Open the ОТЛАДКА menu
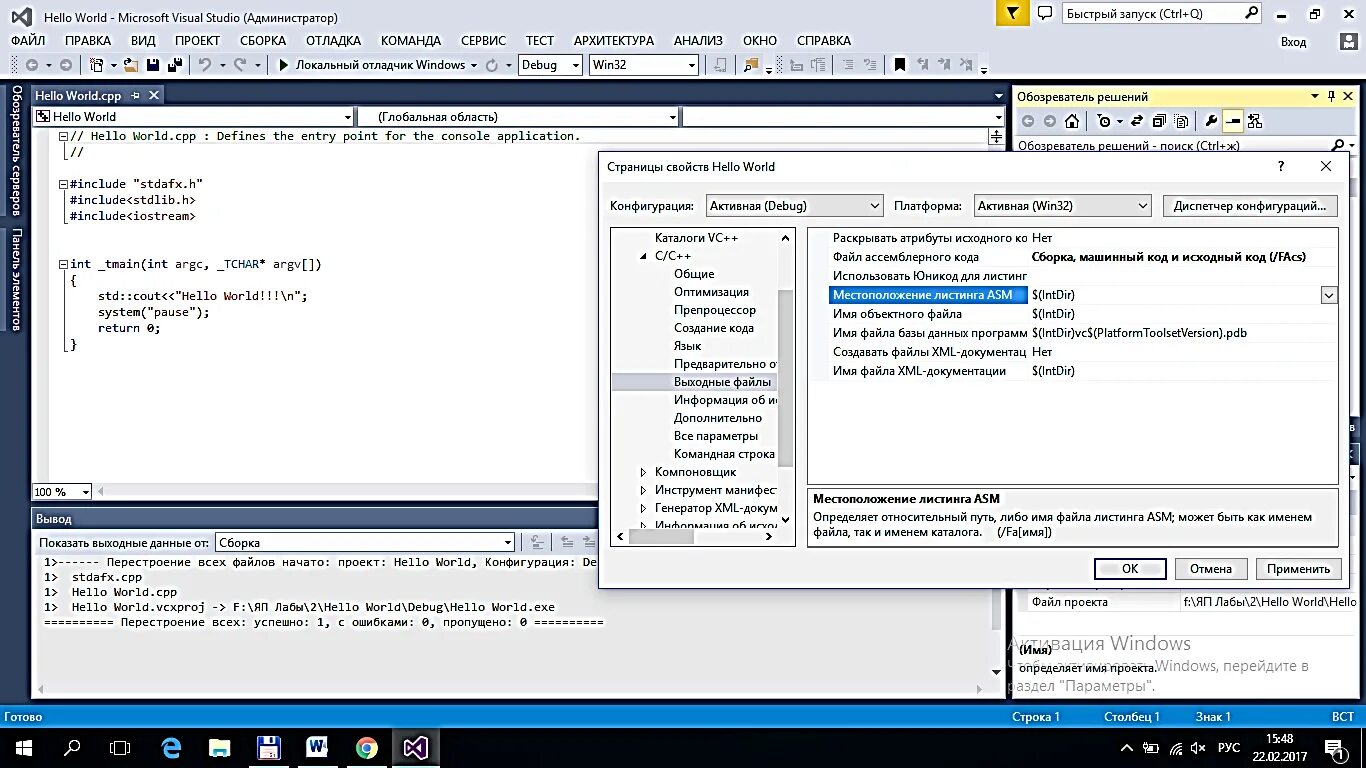 click(333, 41)
